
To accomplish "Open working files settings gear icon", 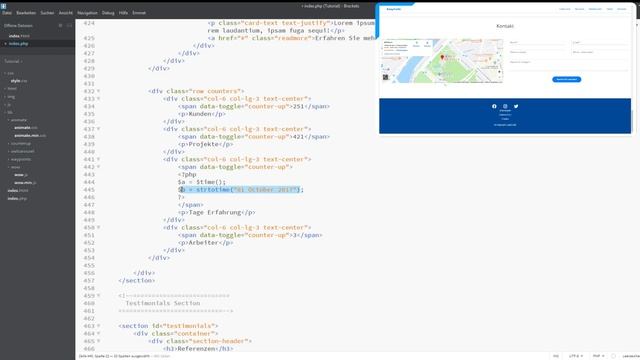I will [x=60, y=26].
